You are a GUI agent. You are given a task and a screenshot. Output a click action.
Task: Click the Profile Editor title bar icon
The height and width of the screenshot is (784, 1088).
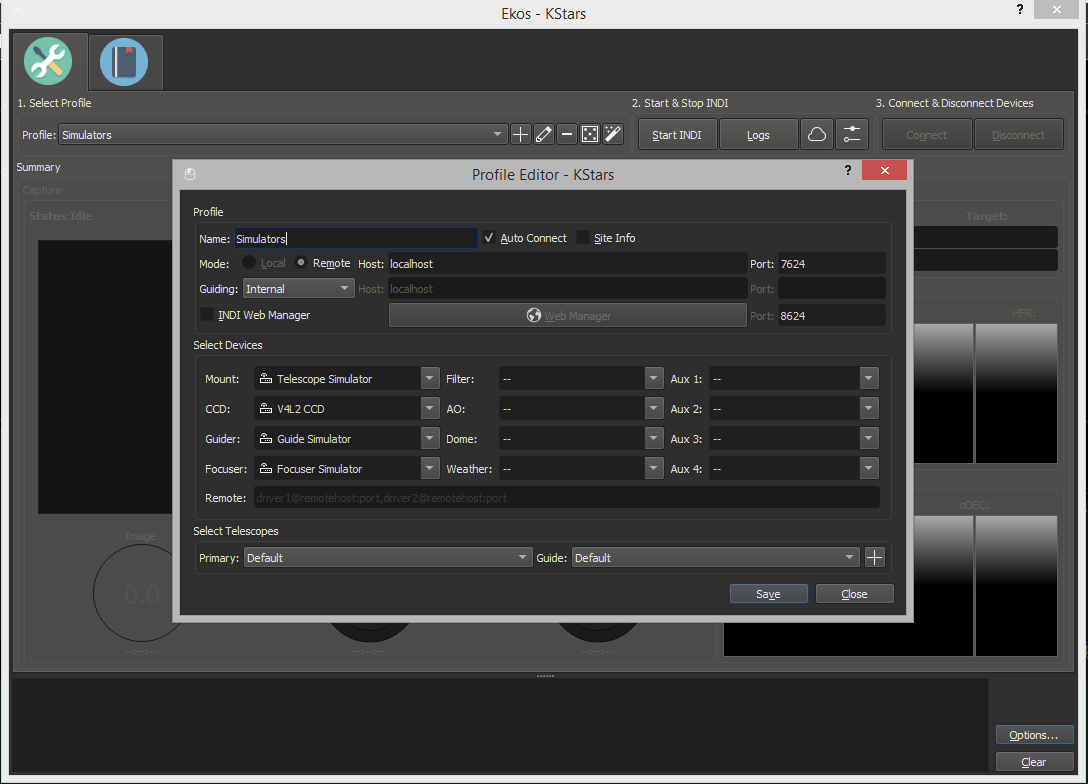[190, 174]
